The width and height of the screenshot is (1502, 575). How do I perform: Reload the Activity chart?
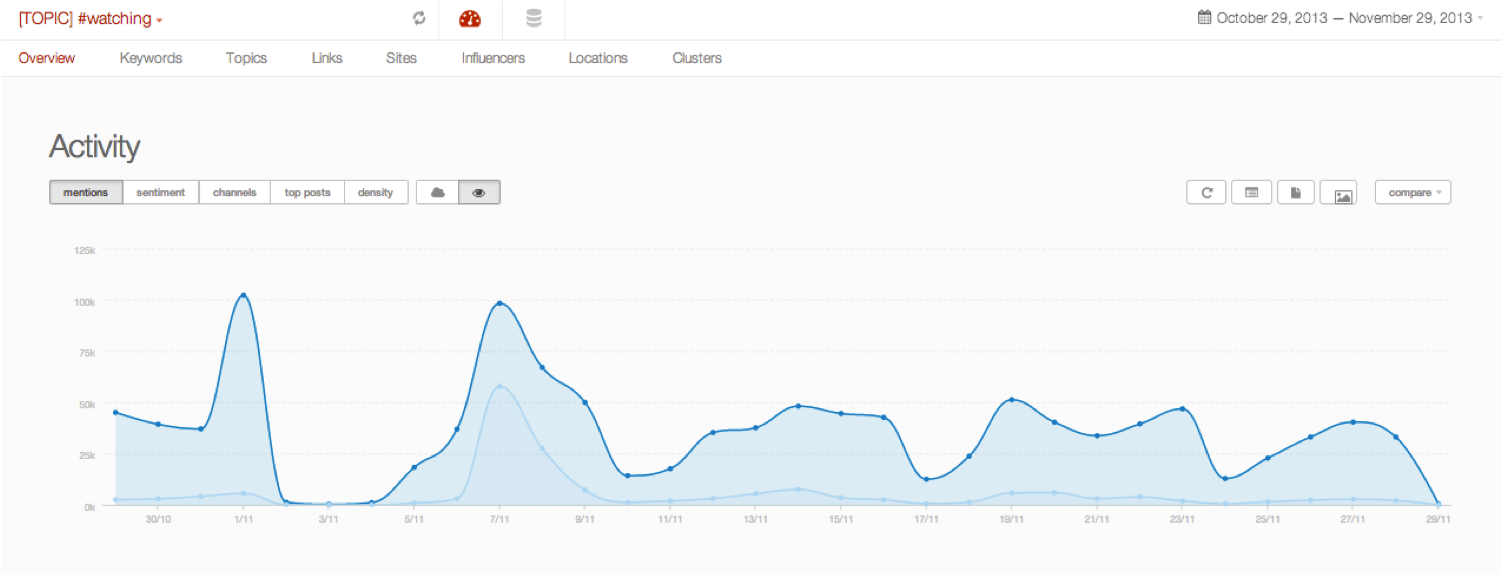[1207, 192]
